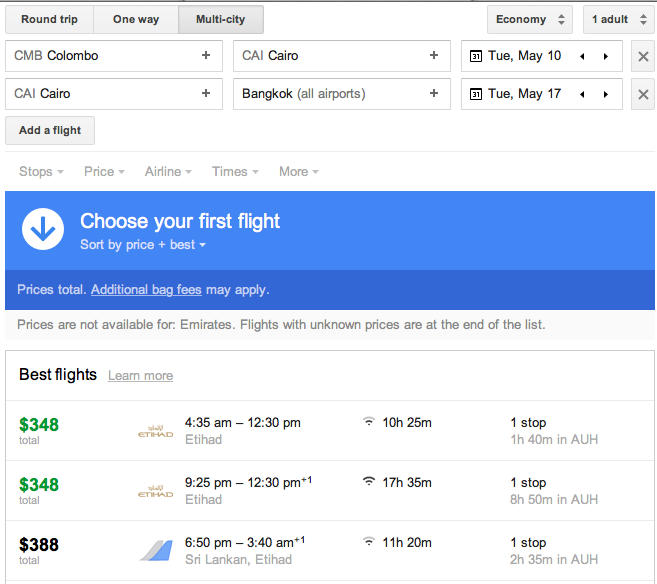Add plus icon beside Bangkok (all airports)

(434, 93)
